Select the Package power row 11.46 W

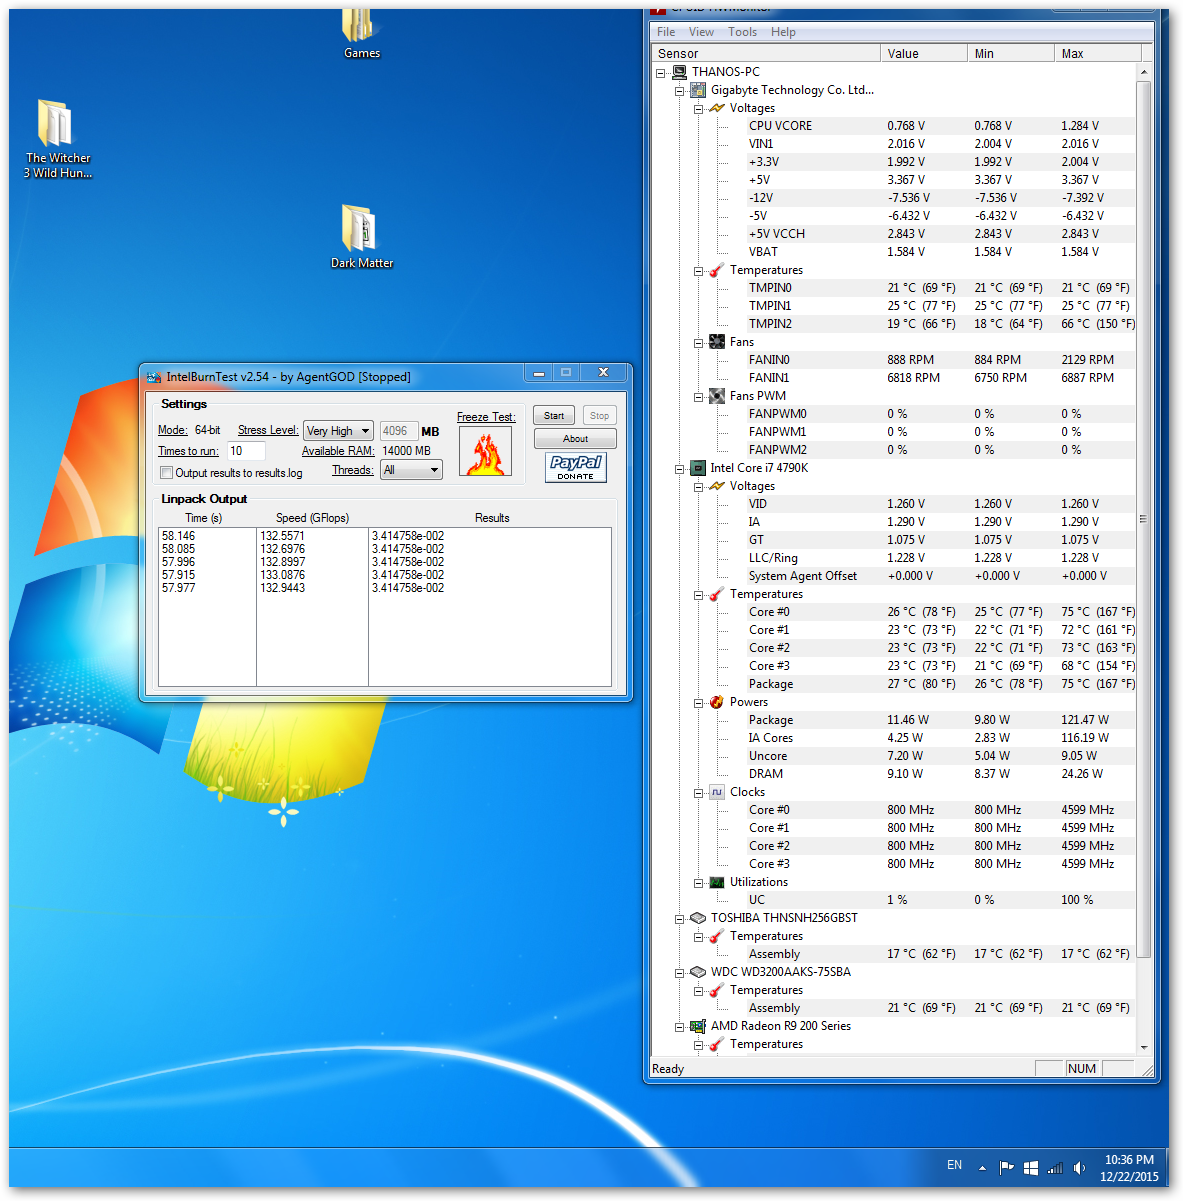[940, 720]
